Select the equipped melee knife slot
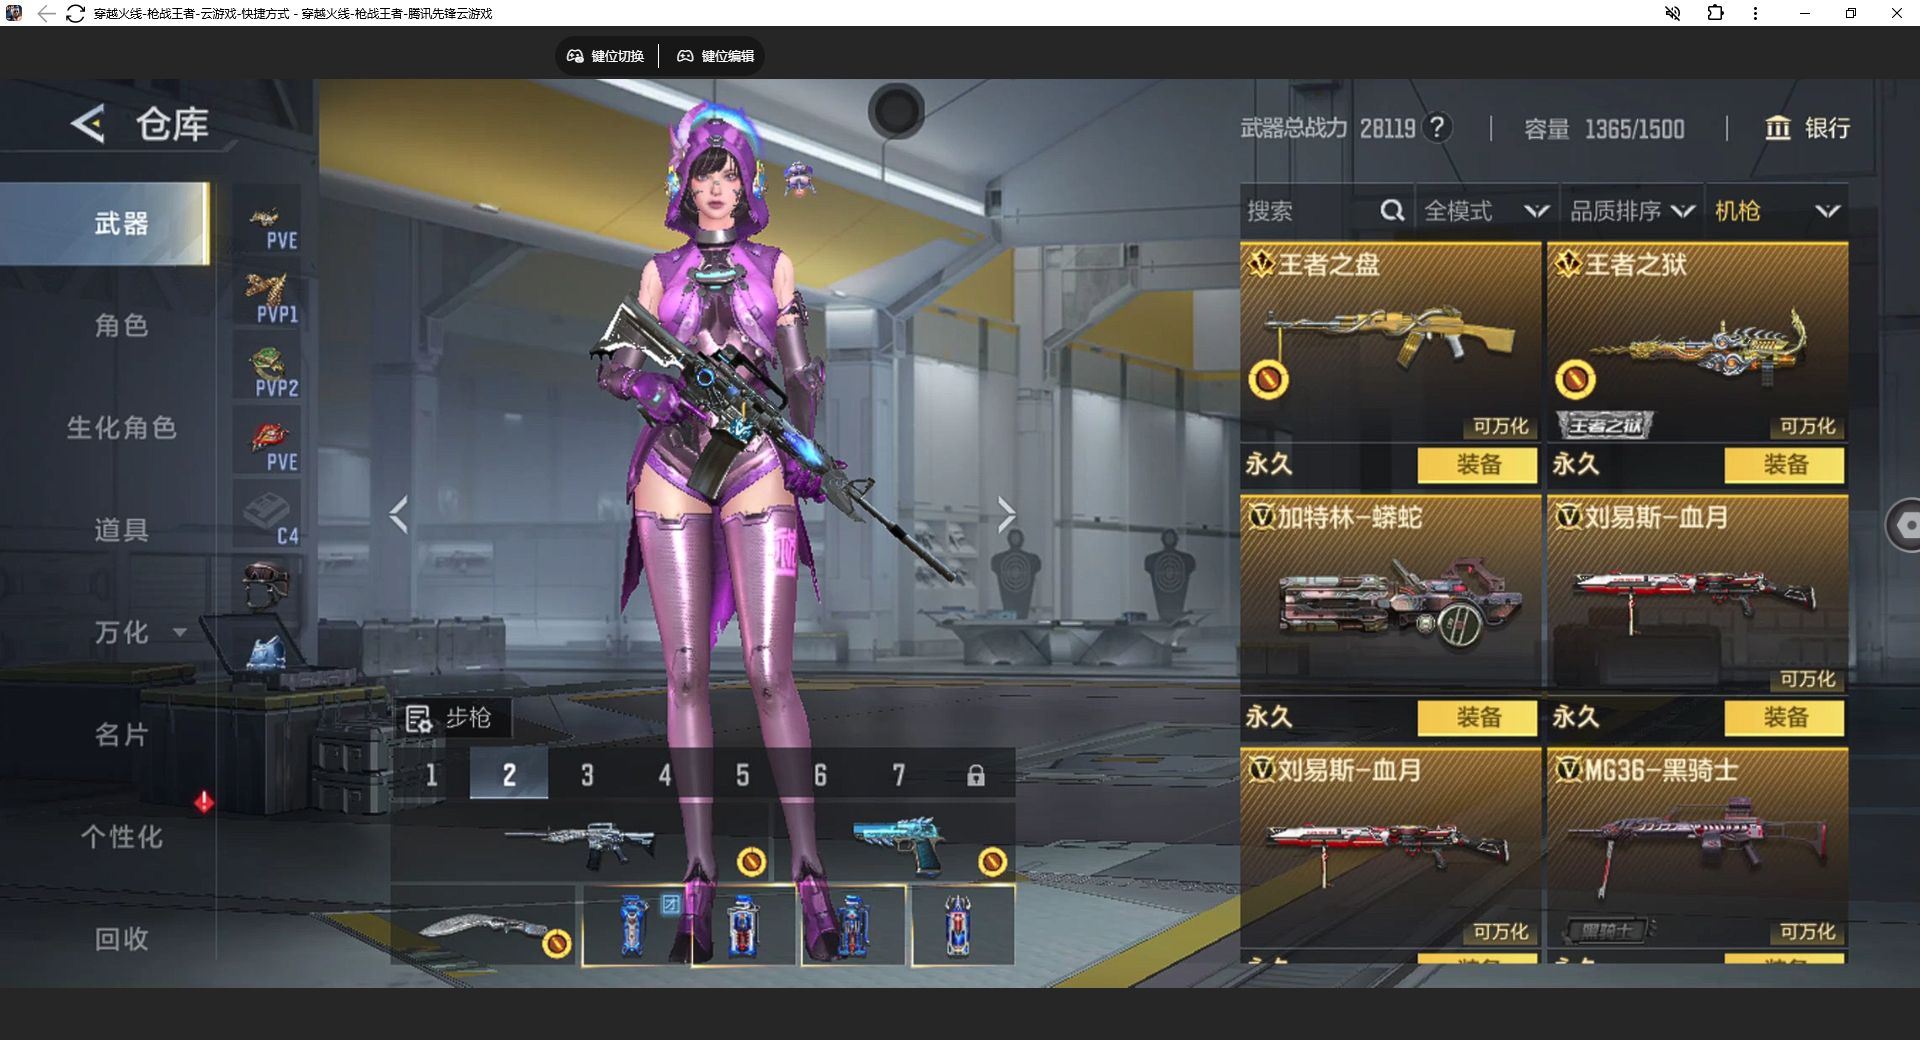The image size is (1920, 1040). [x=484, y=925]
